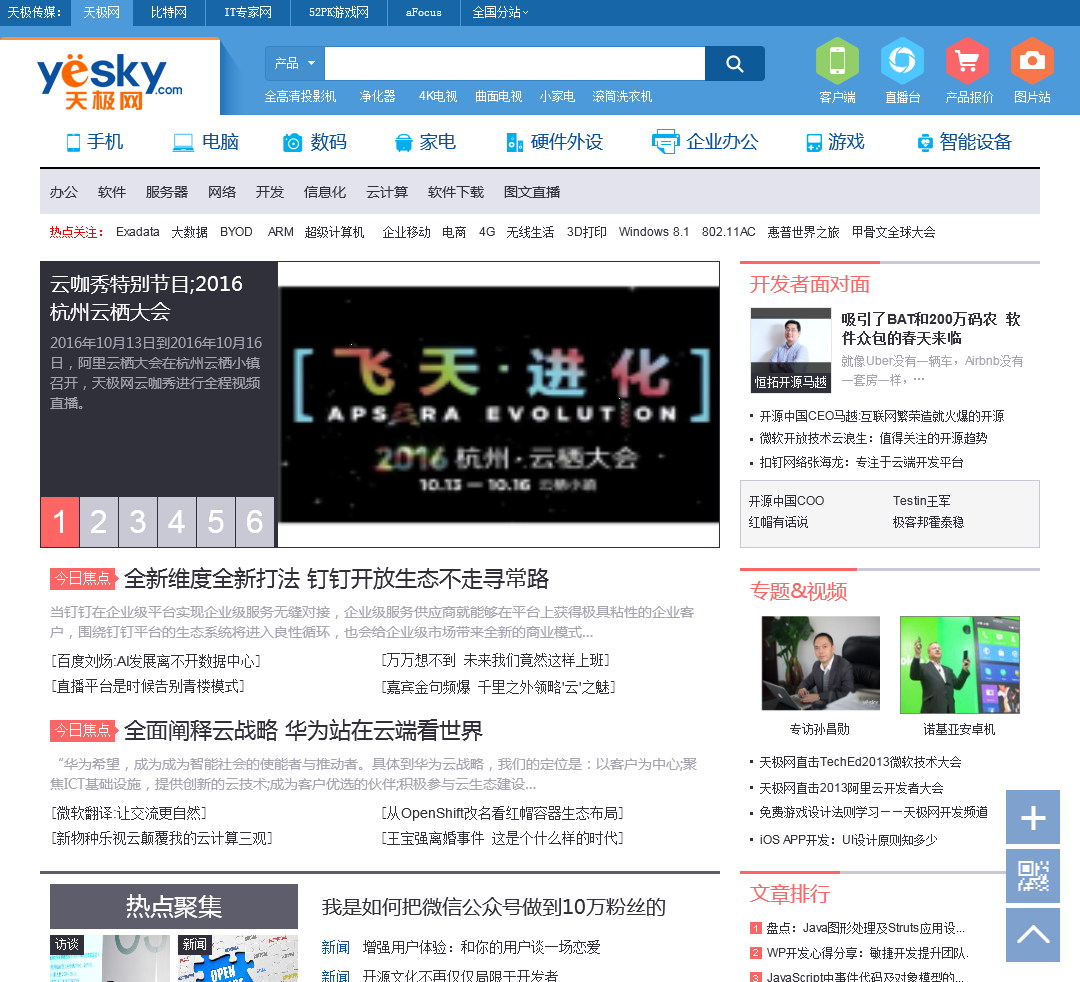Open the 图片站 camera icon

click(1032, 61)
